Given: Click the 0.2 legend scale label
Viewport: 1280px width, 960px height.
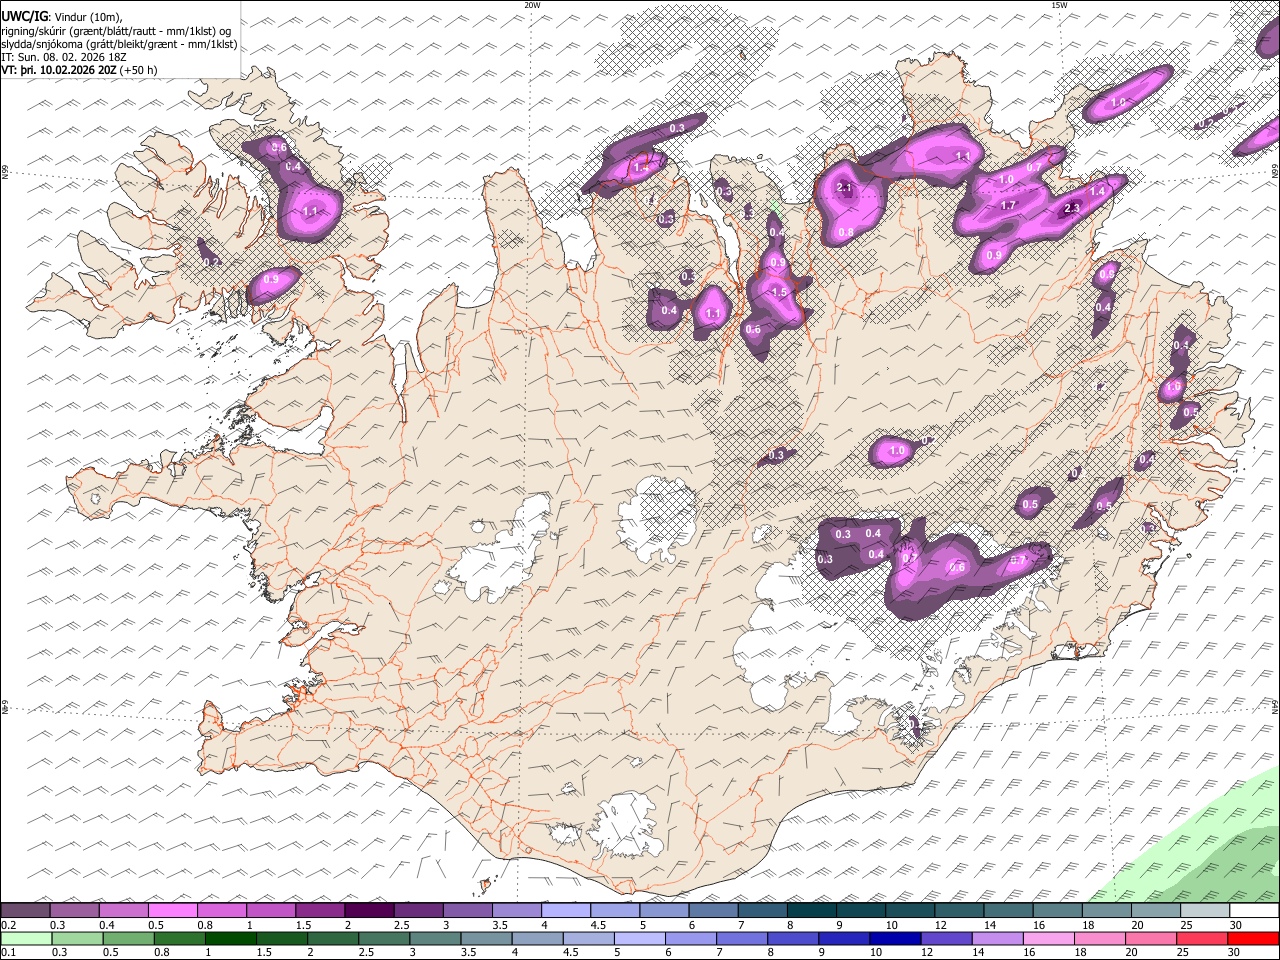Looking at the screenshot, I should 9,925.
